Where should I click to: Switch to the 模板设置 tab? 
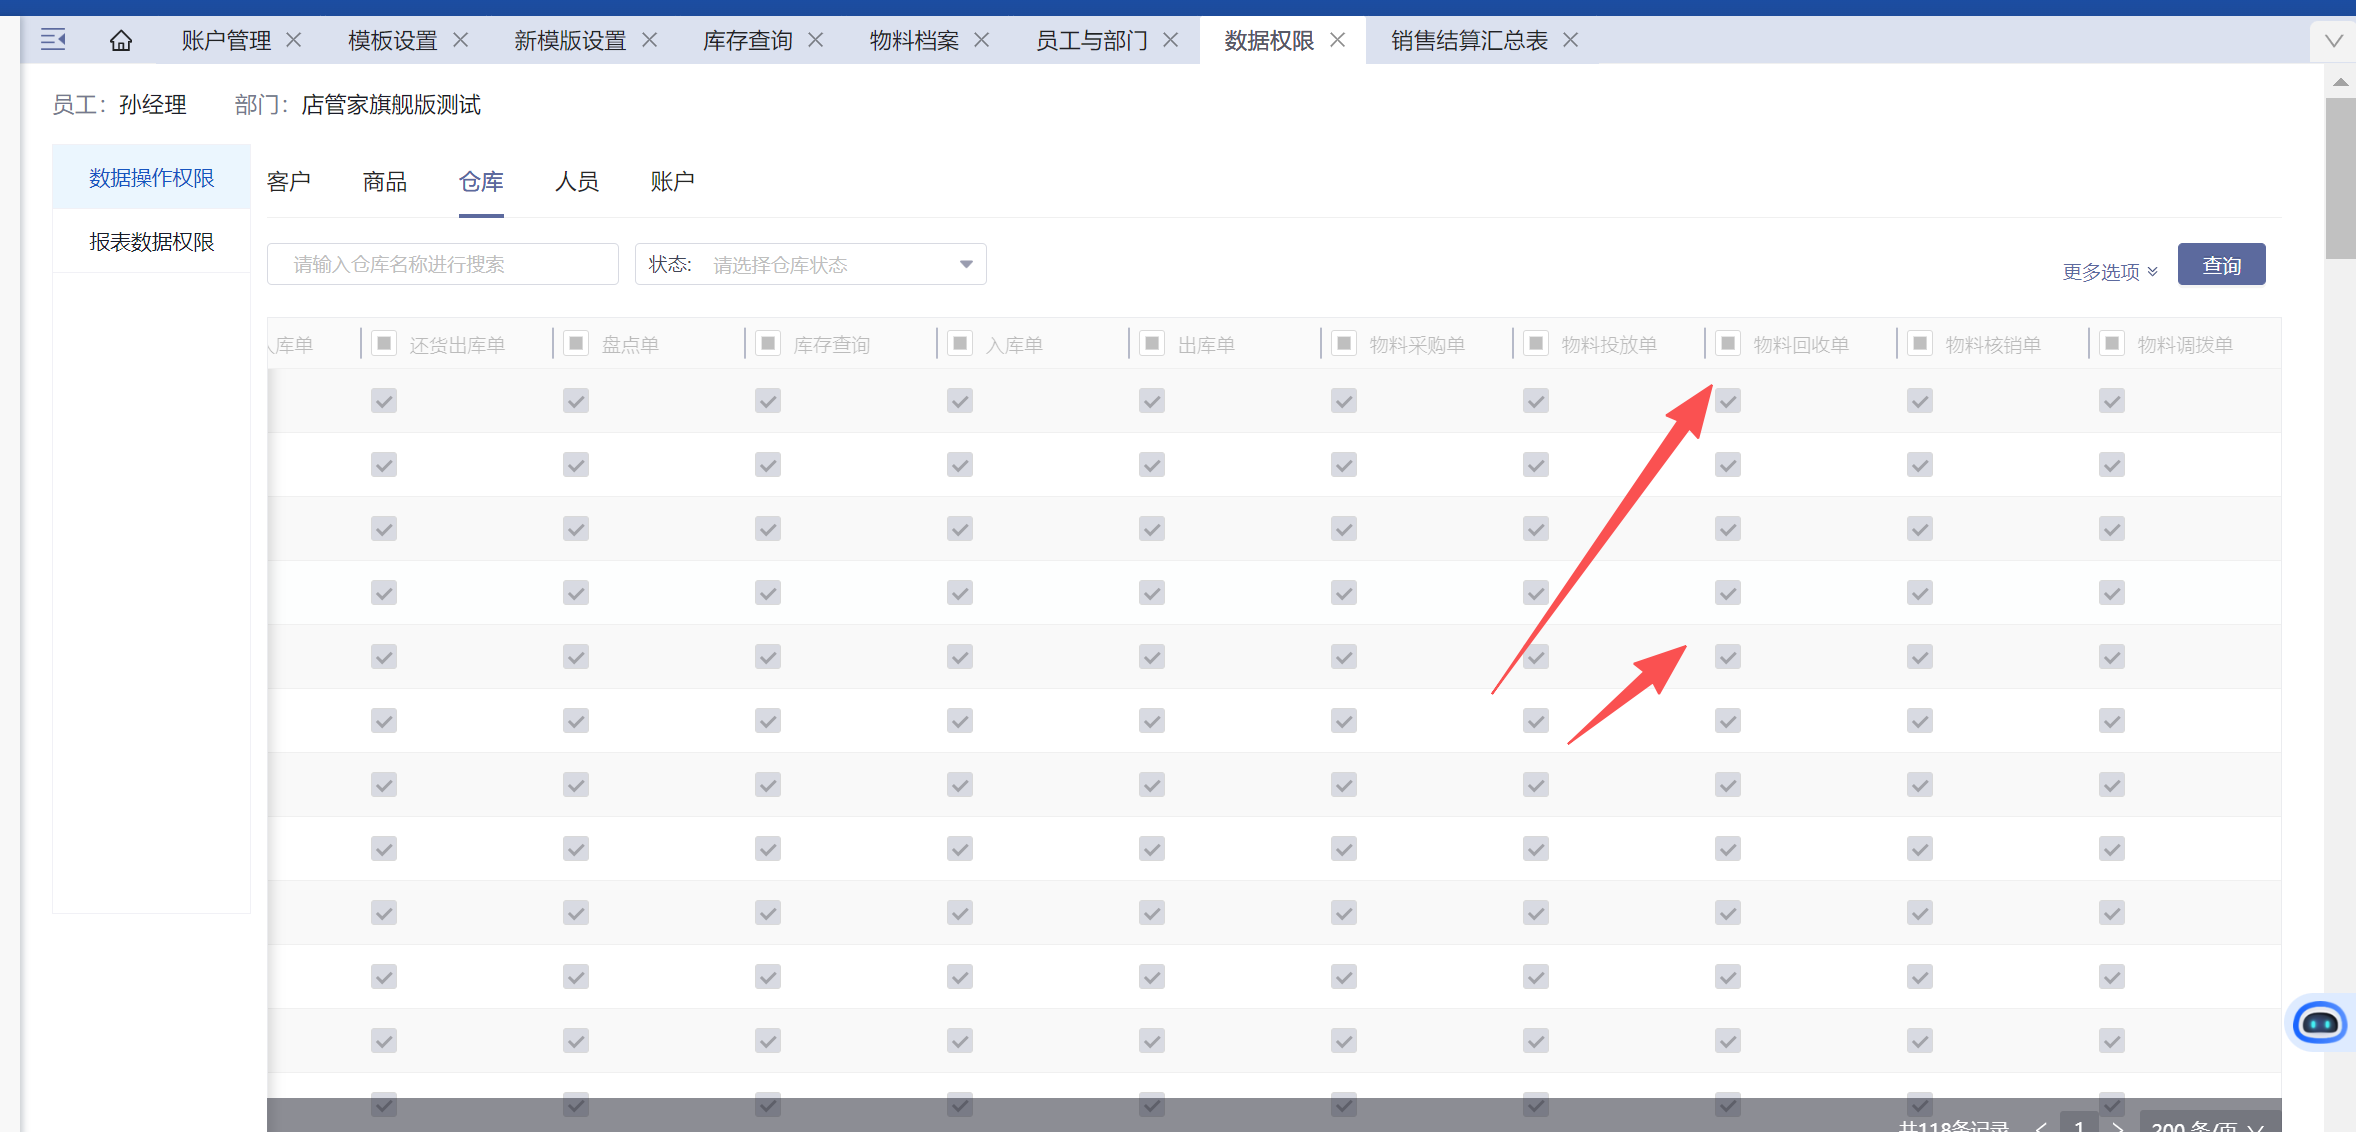392,41
